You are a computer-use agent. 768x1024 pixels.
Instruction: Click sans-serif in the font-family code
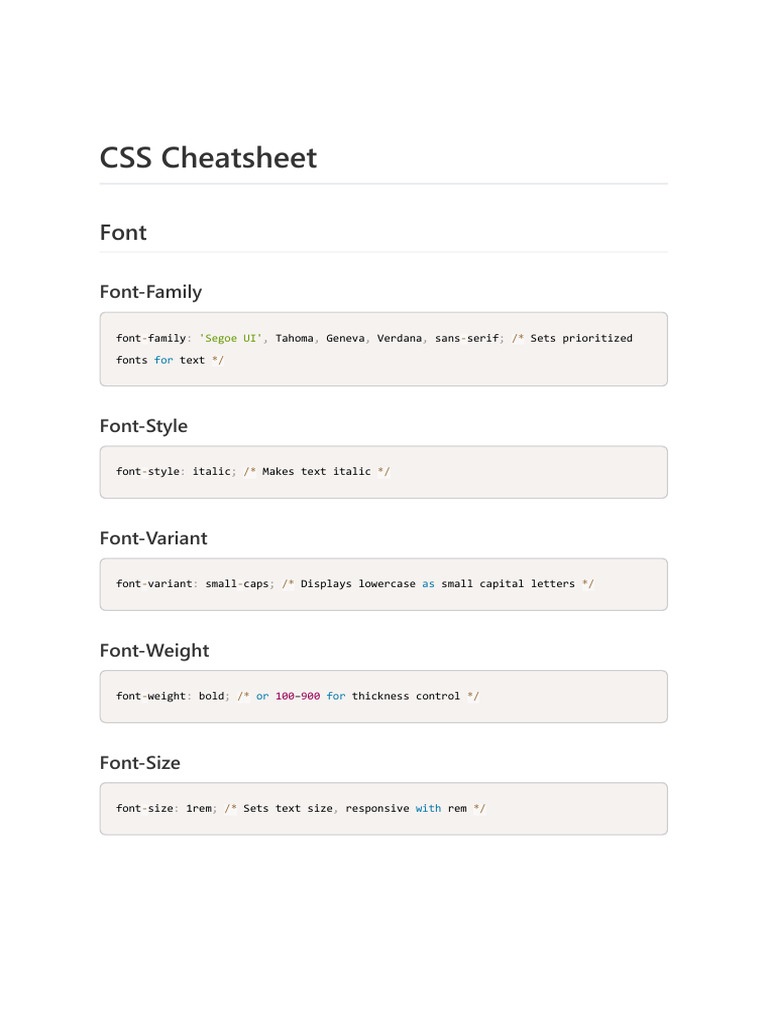coord(466,338)
